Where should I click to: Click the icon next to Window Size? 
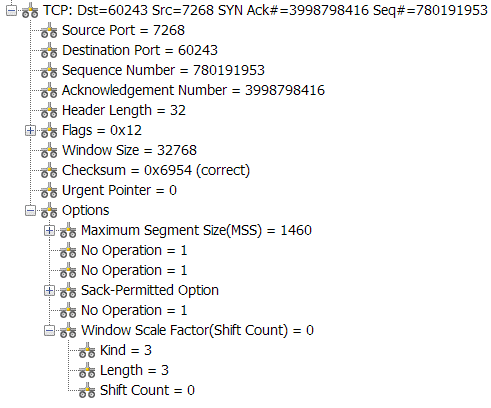tap(49, 151)
